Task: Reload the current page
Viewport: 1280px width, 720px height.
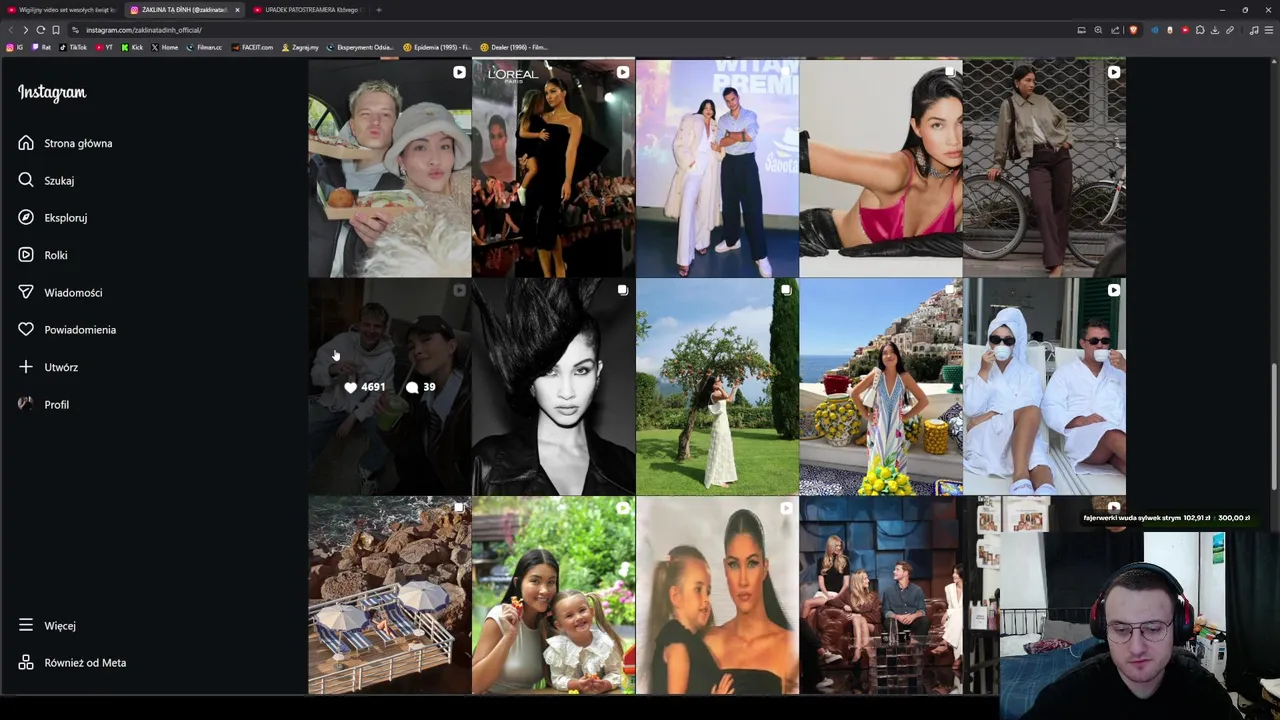Action: click(x=40, y=30)
